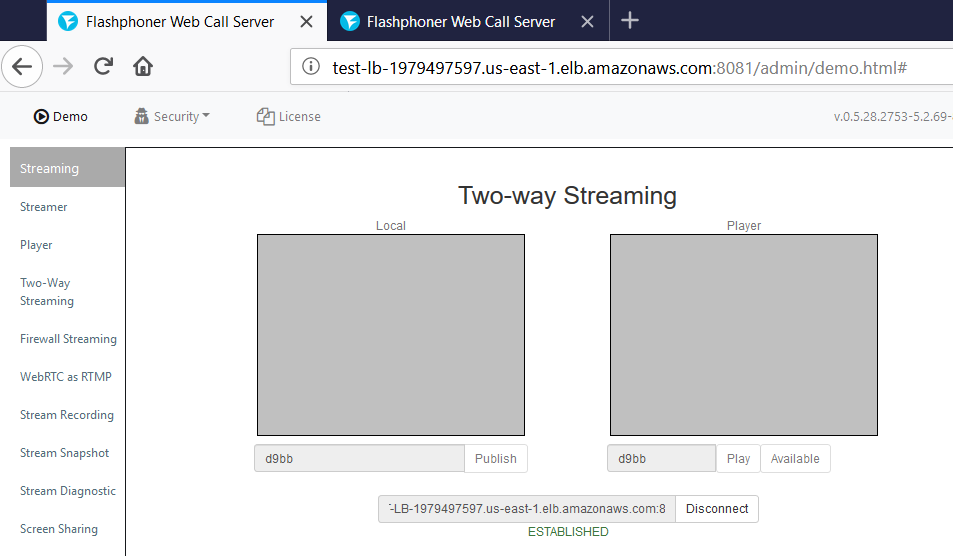Open Stream Recording in the sidebar
This screenshot has height=556, width=953.
(x=67, y=415)
